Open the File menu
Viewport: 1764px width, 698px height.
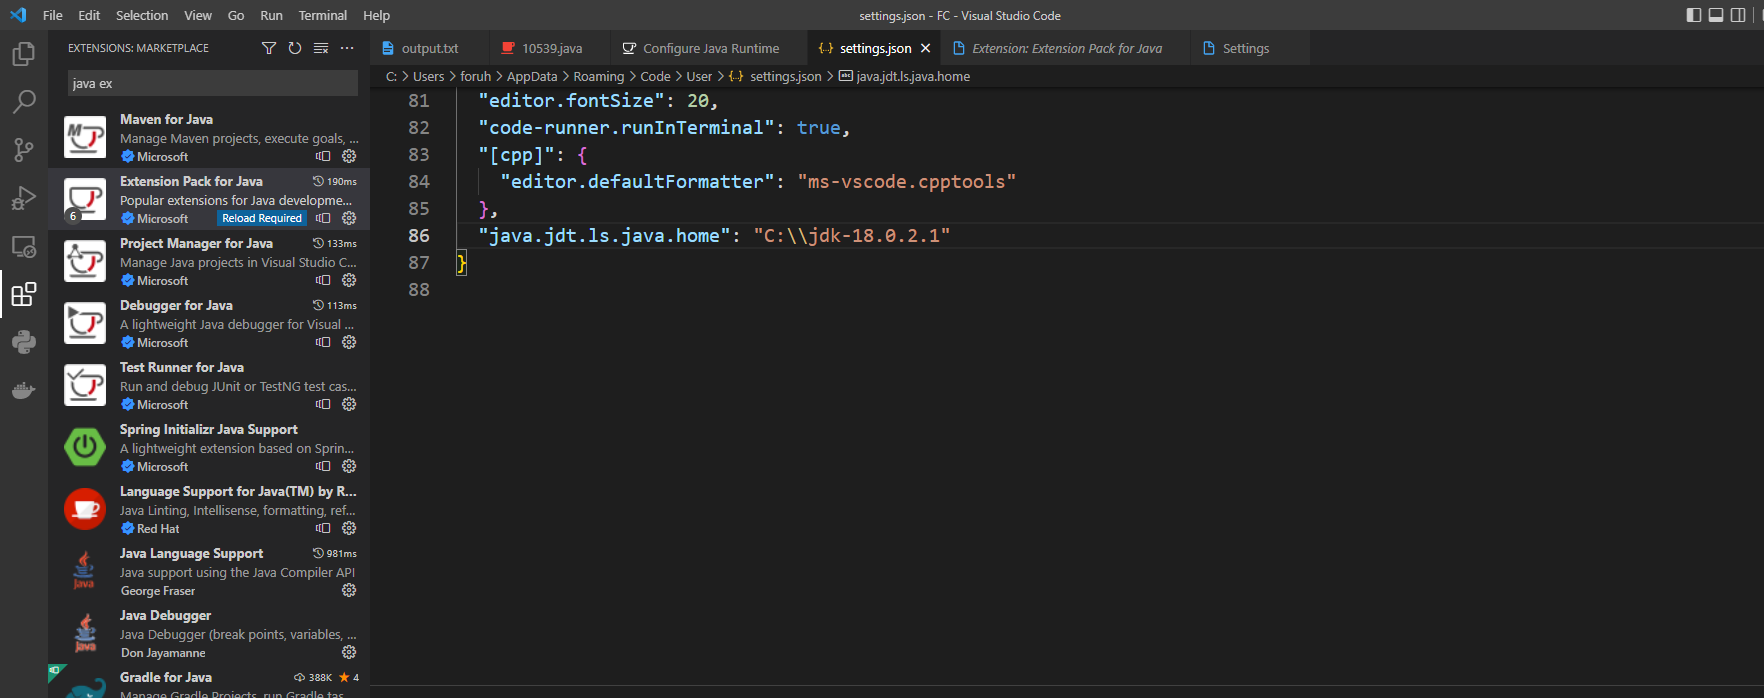53,15
